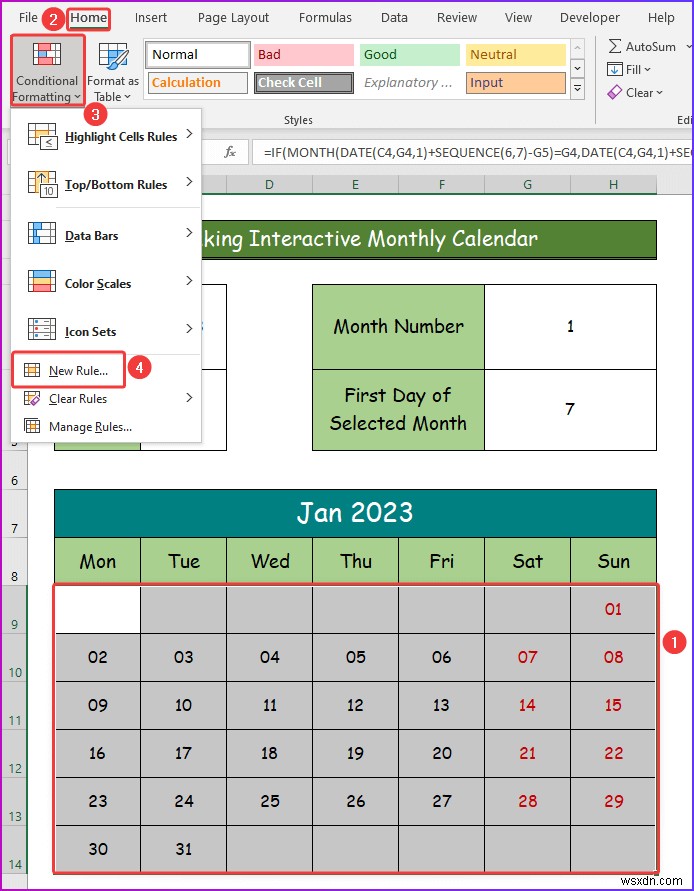This screenshot has width=694, height=891.
Task: Click the fx Insert Function icon
Action: pyautogui.click(x=230, y=152)
